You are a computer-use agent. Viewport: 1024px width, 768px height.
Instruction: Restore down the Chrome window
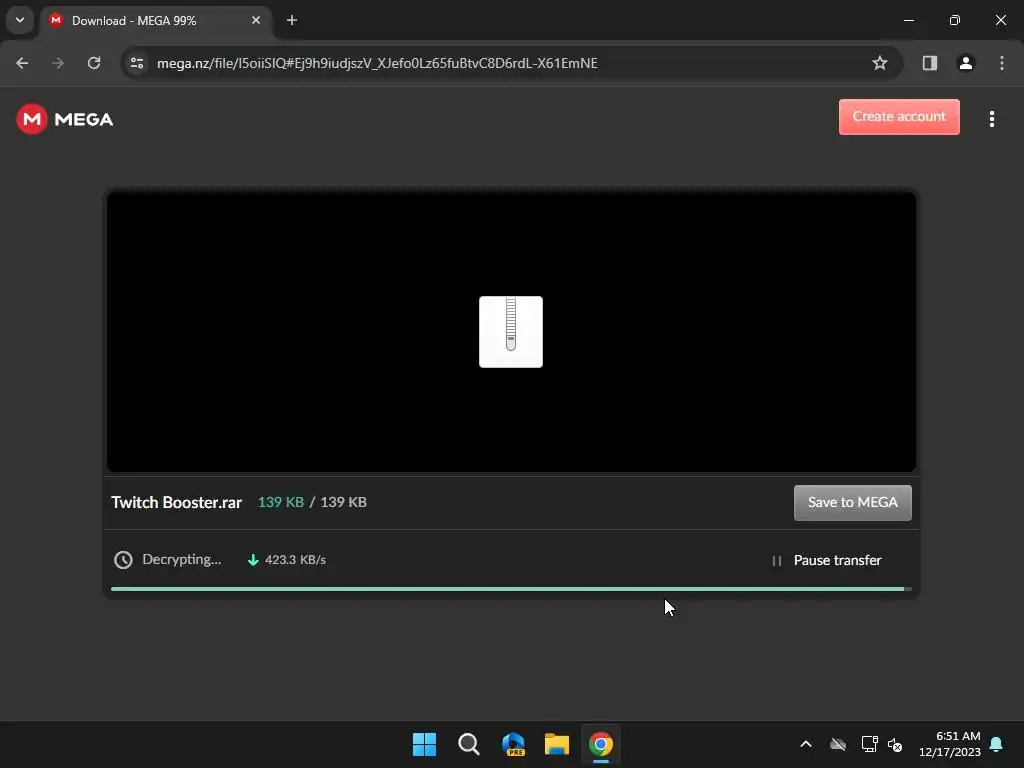(x=954, y=20)
